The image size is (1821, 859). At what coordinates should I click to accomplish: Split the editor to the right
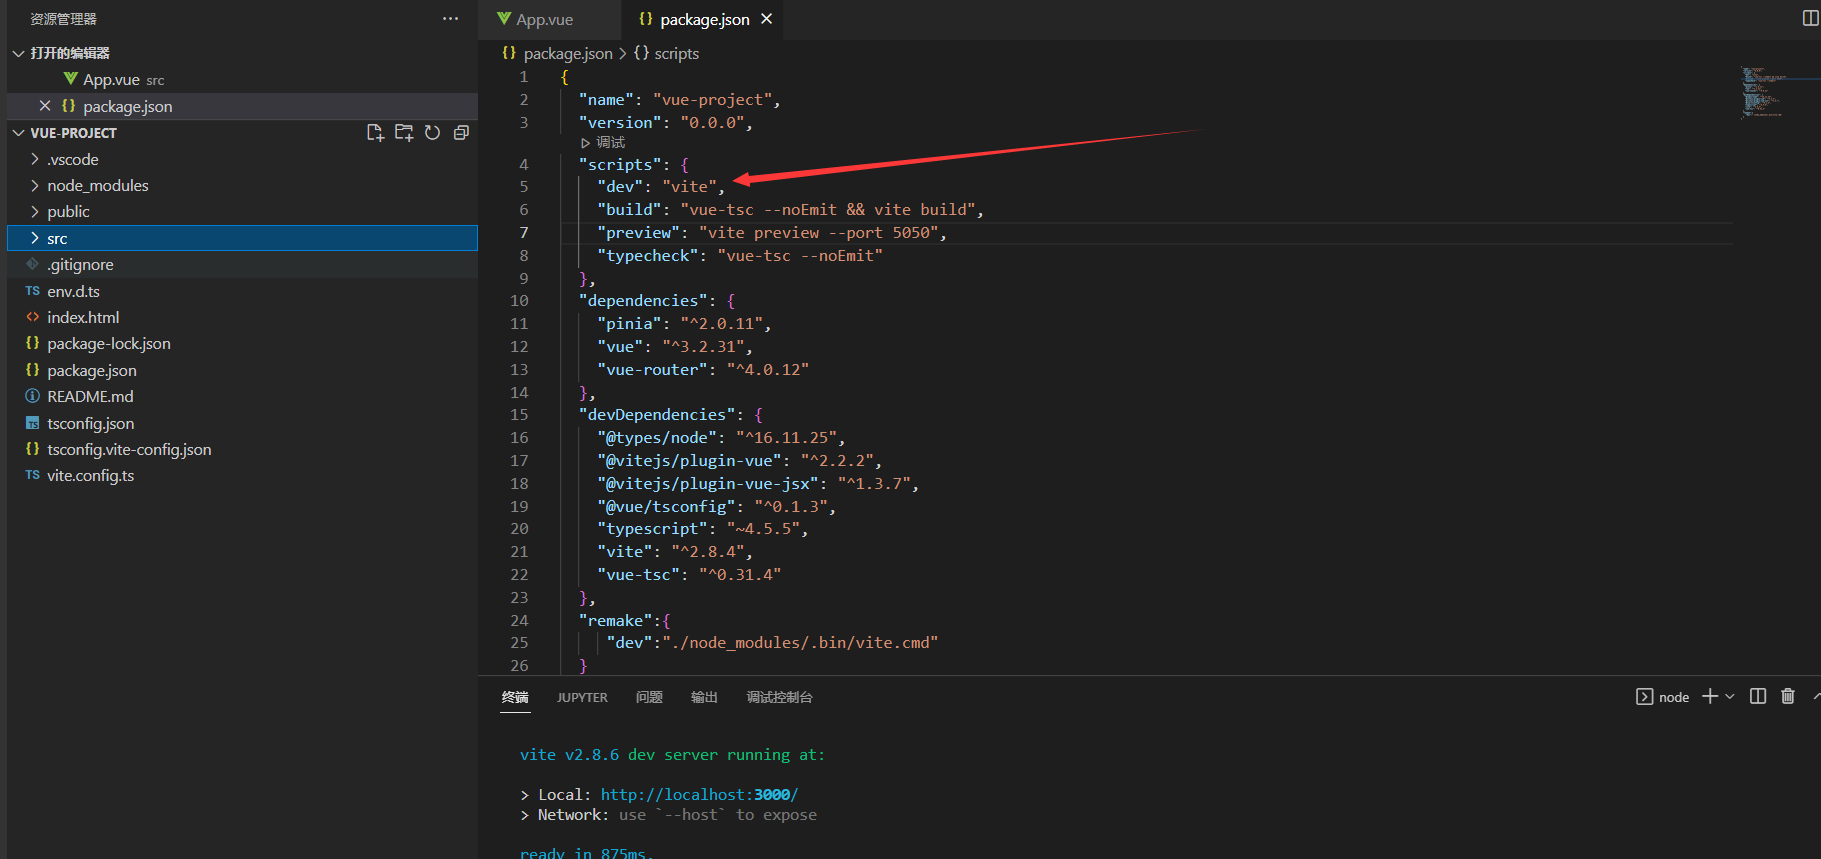1810,19
